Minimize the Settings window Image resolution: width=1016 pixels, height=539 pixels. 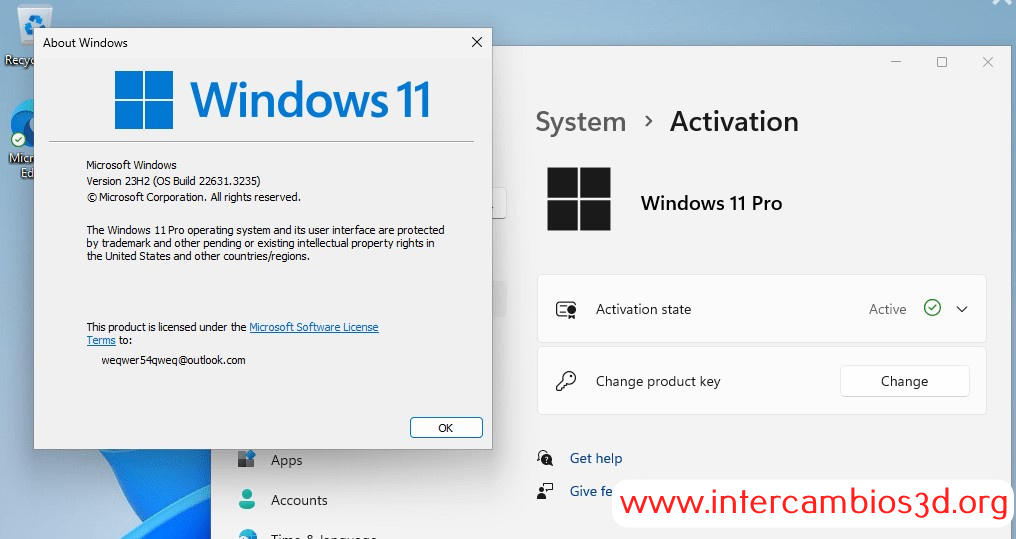tap(896, 62)
